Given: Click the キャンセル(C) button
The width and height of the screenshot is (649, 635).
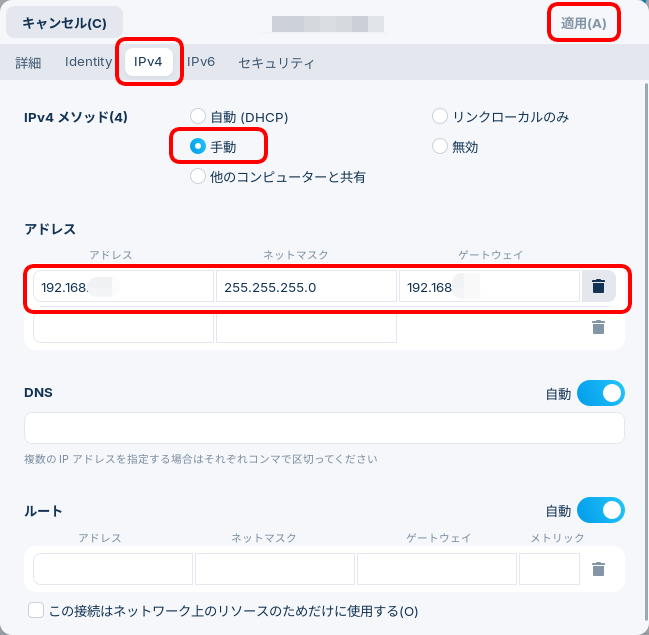Looking at the screenshot, I should click(64, 22).
